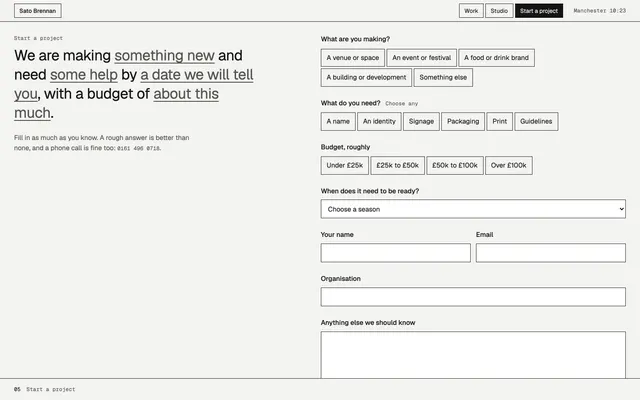Select 'Something else' option
640x400 pixels.
[443, 78]
